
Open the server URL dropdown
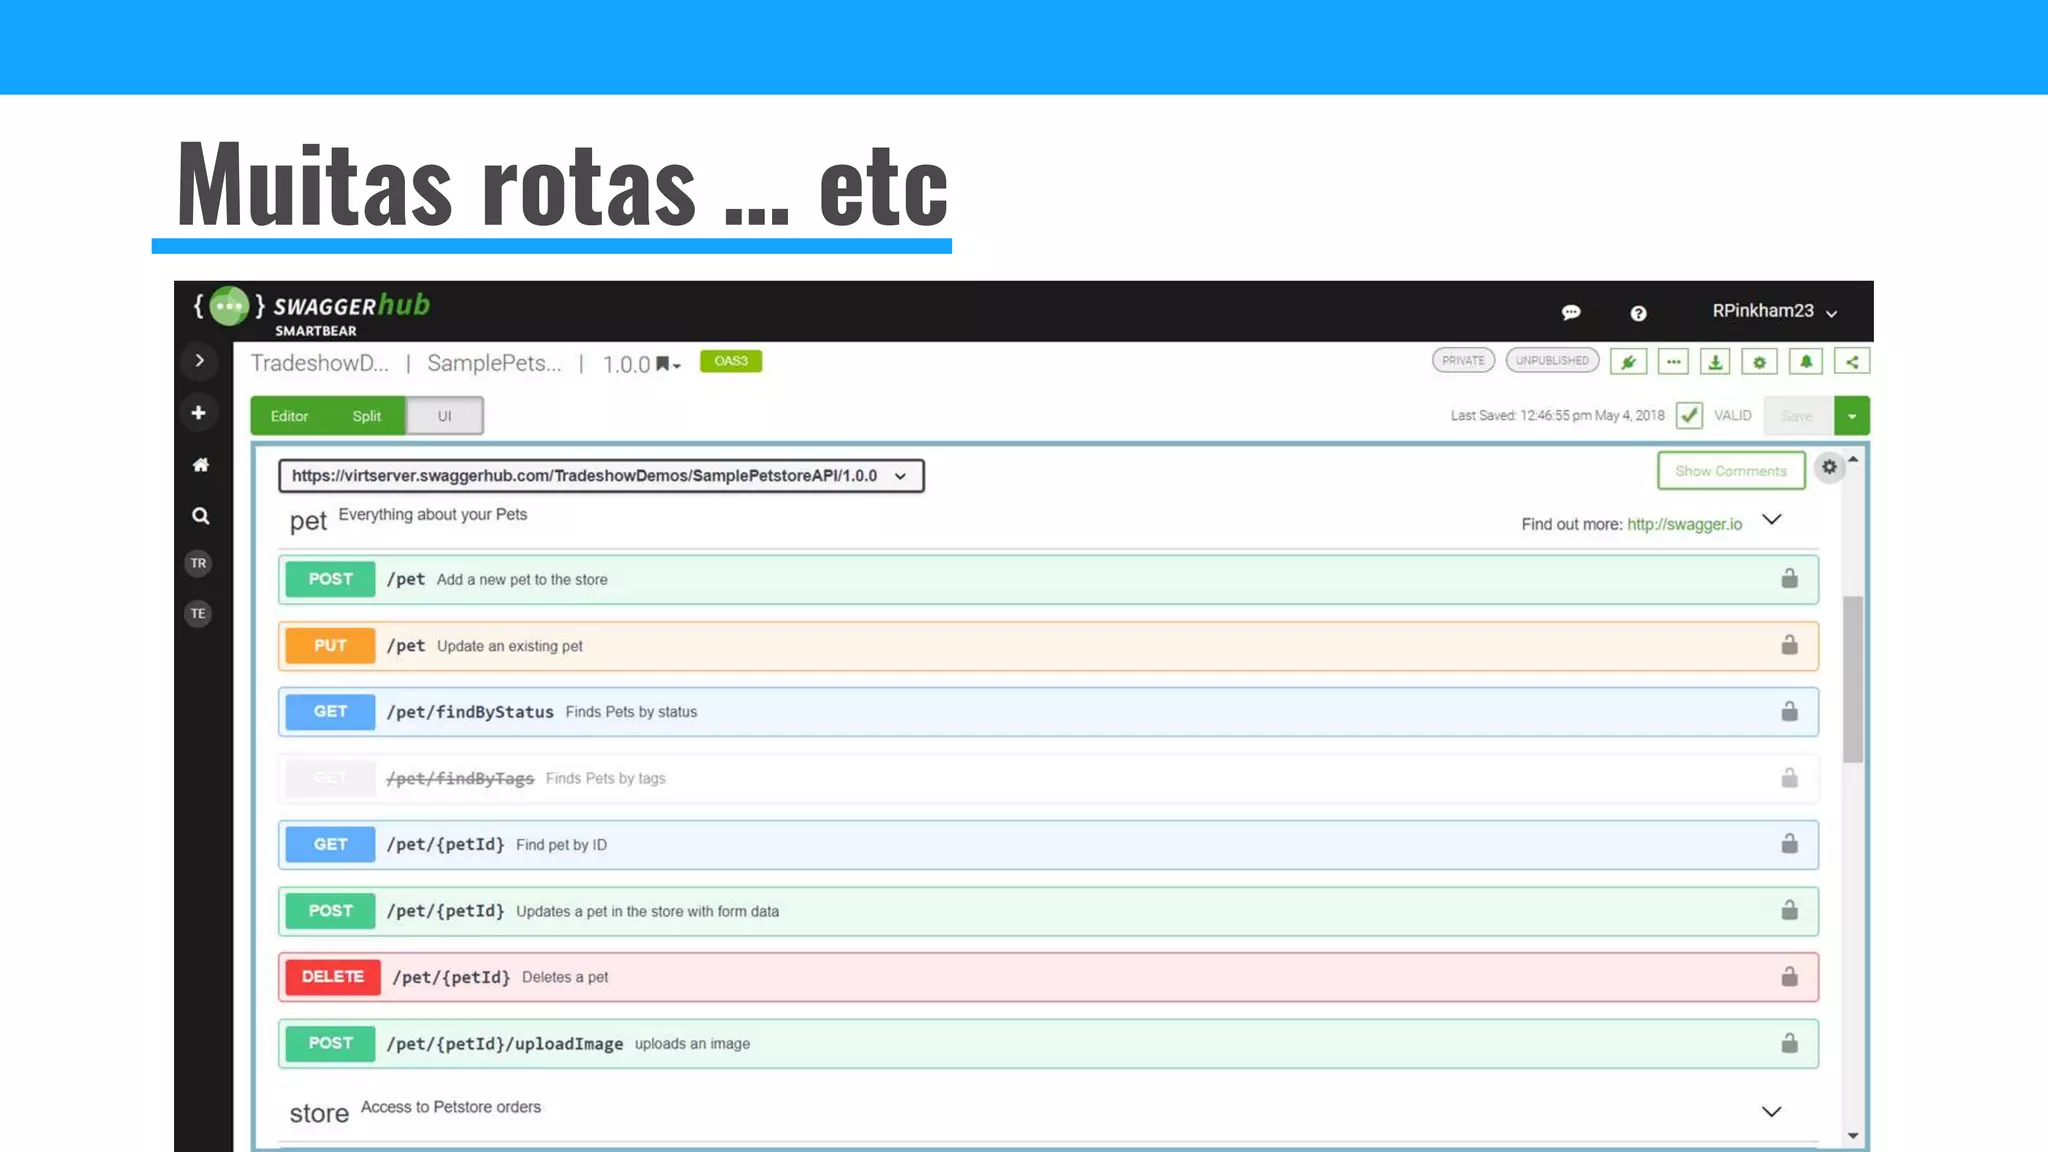pos(601,476)
